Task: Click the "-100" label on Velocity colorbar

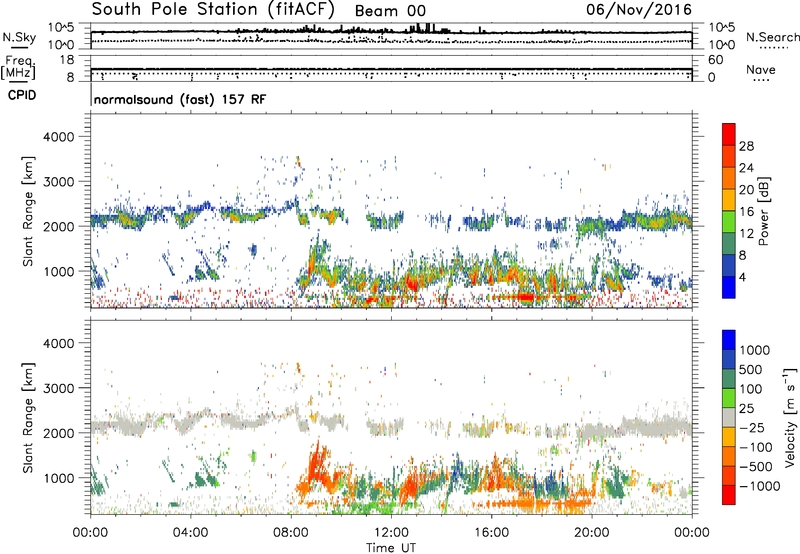Action: tap(756, 447)
